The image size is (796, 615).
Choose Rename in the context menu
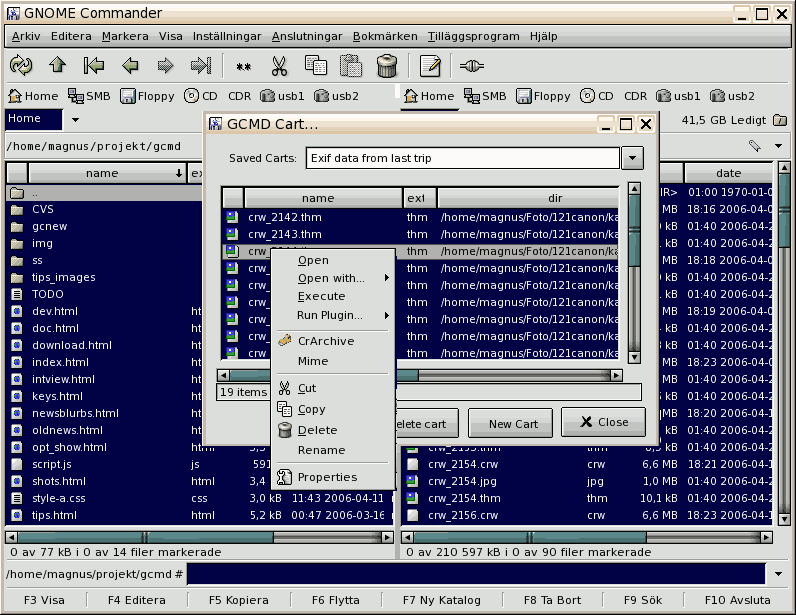(x=334, y=450)
